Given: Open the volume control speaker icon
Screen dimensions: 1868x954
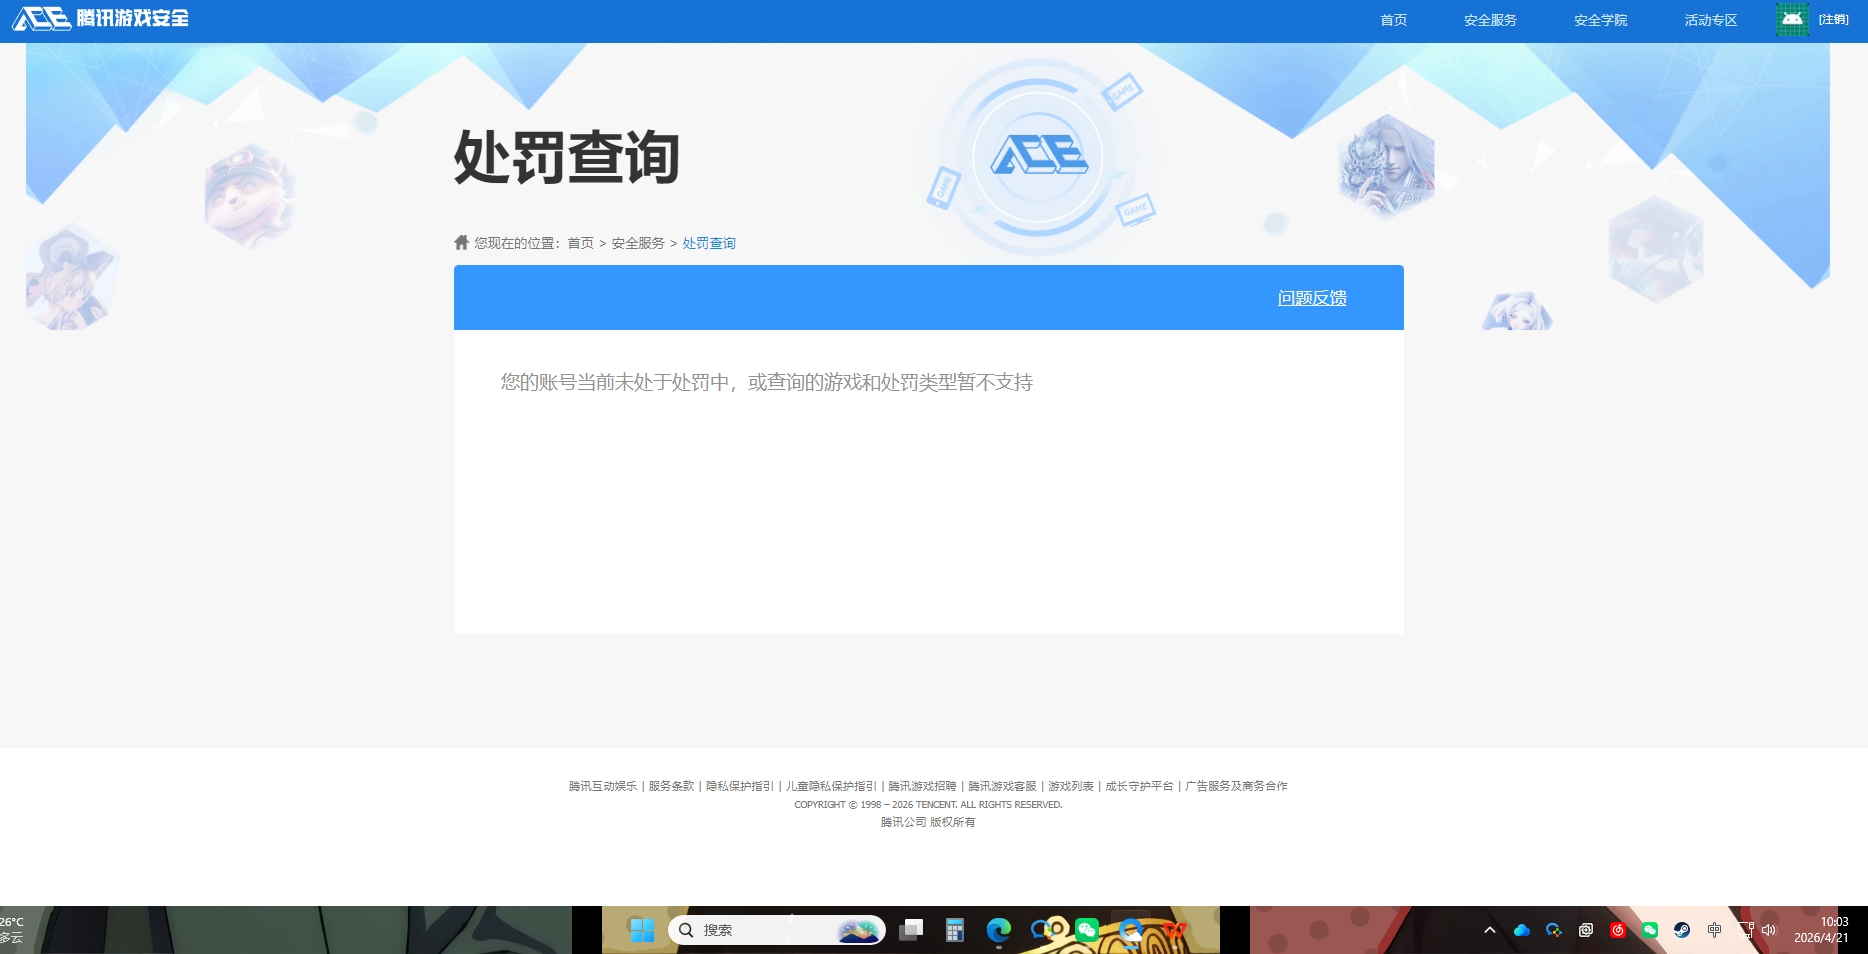Looking at the screenshot, I should click(1769, 930).
